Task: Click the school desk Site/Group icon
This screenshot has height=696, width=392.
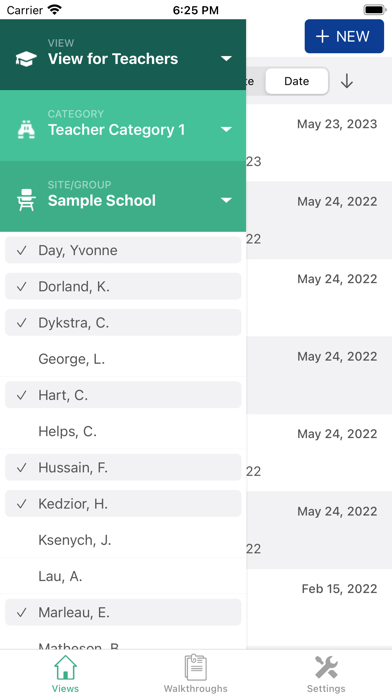Action: (26, 200)
